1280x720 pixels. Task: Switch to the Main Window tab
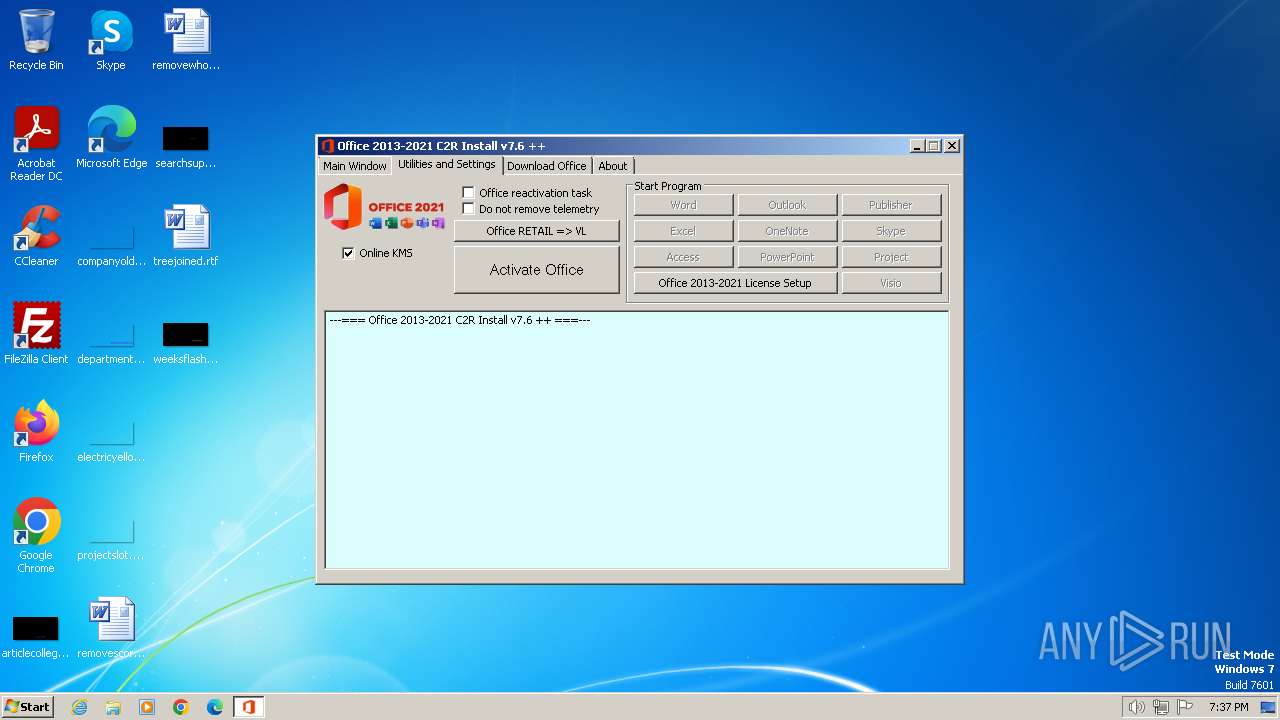point(354,166)
